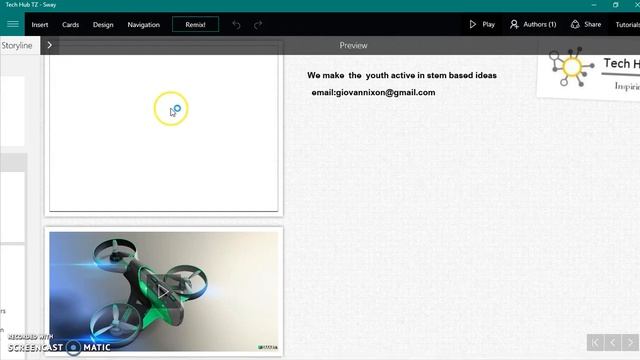Click the undo arrow icon

pyautogui.click(x=236, y=24)
